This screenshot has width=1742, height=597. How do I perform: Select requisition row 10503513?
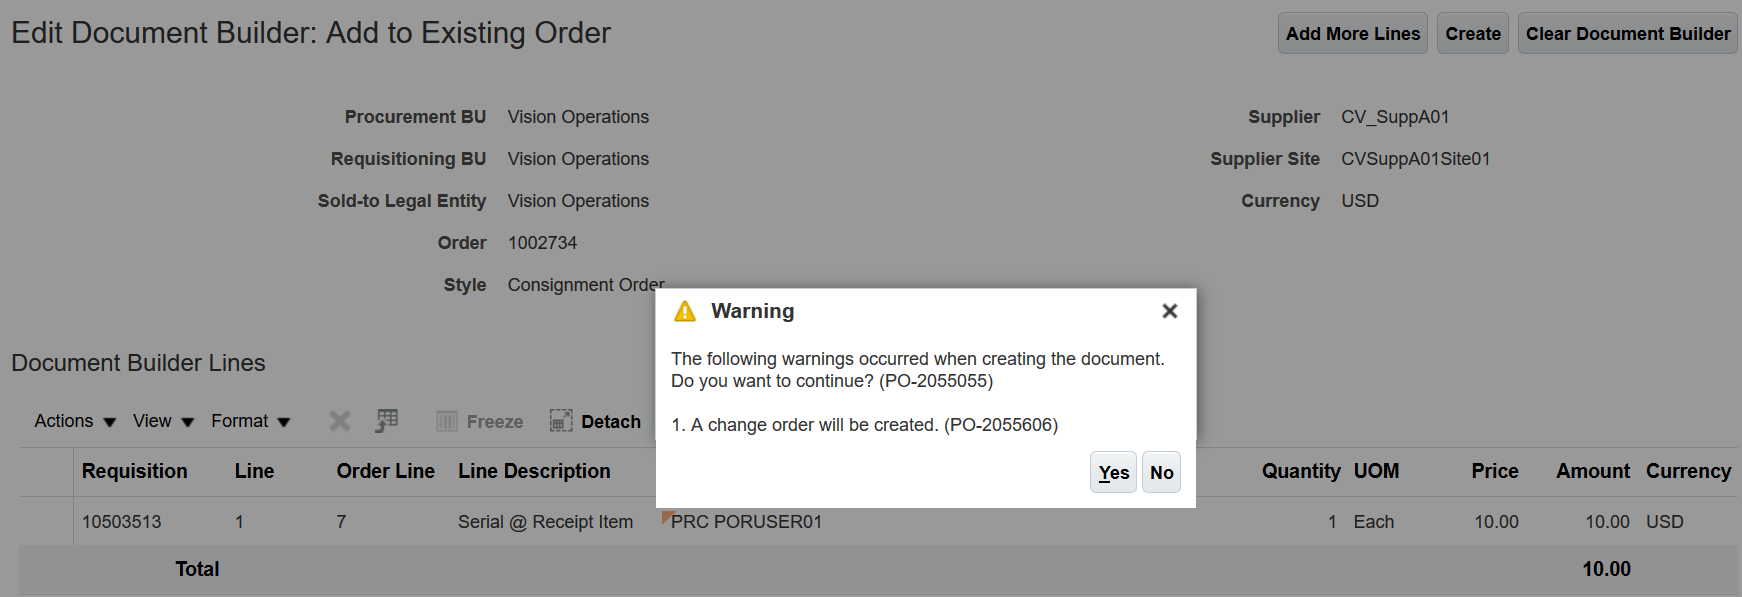pos(121,522)
